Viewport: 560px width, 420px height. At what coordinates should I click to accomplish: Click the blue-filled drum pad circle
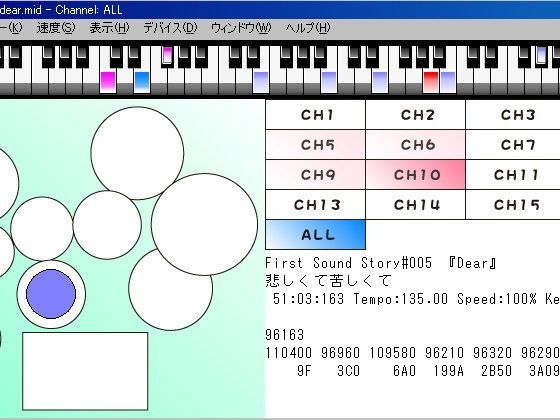51,294
